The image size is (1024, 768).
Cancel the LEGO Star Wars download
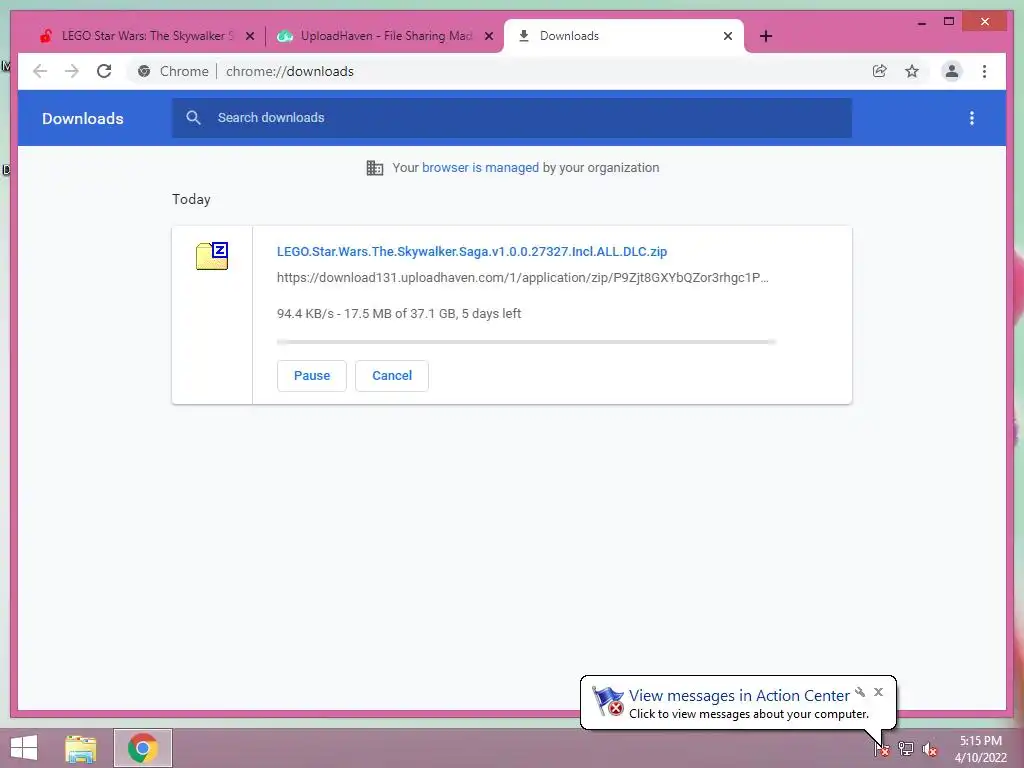(392, 376)
